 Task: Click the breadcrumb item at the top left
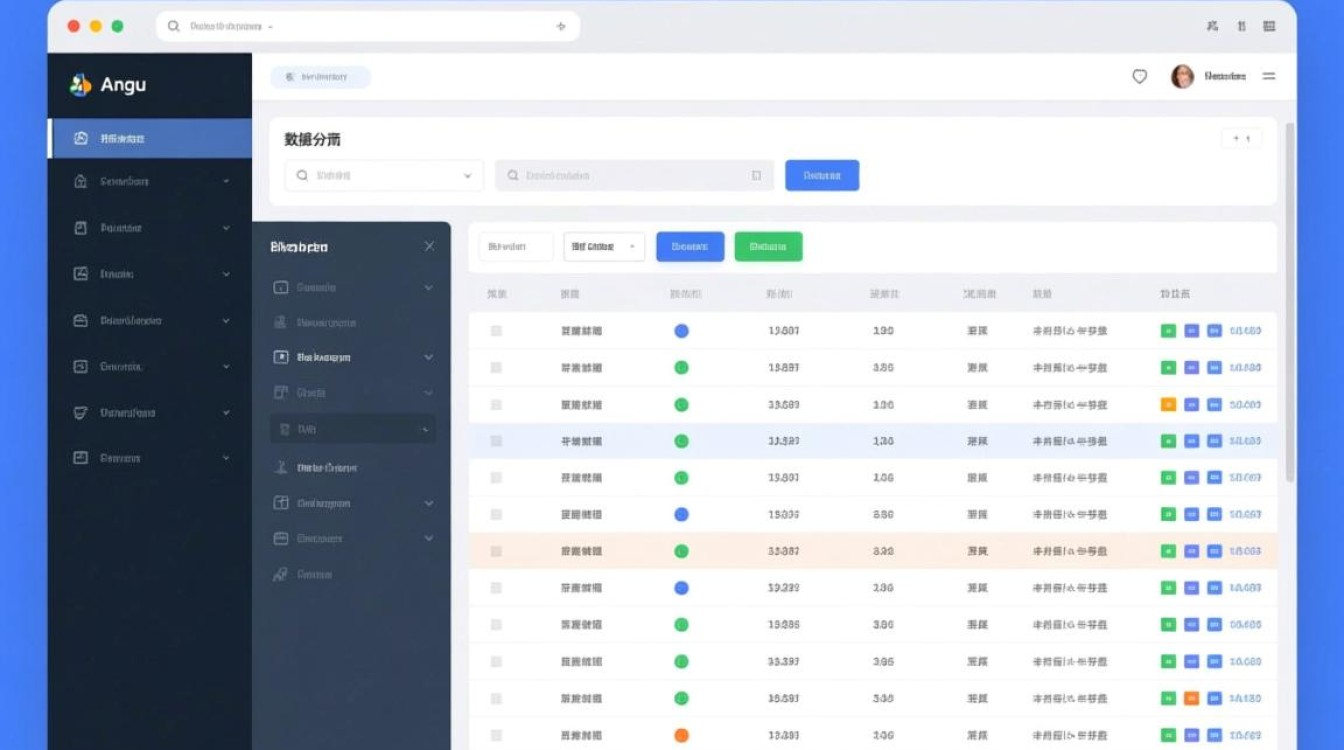pos(320,76)
